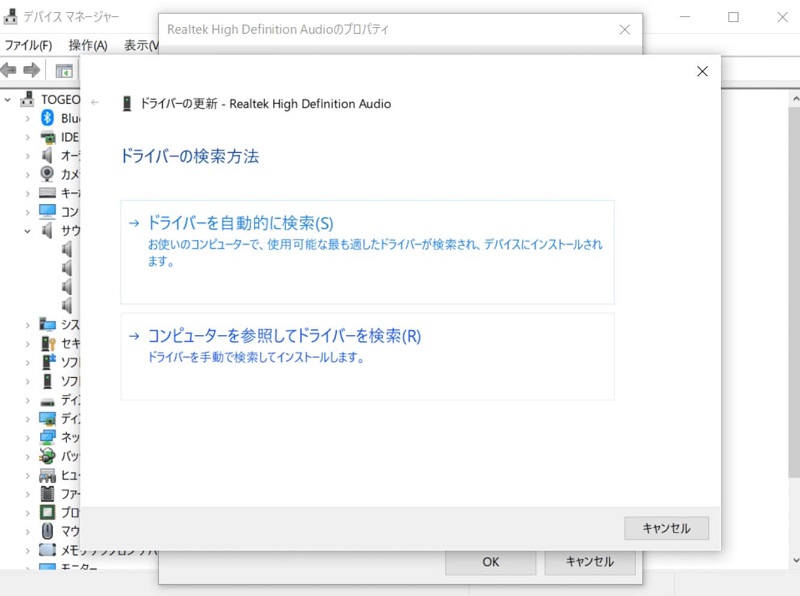Click キャンセル in Realtek properties dialog
This screenshot has height=596, width=800.
point(590,562)
